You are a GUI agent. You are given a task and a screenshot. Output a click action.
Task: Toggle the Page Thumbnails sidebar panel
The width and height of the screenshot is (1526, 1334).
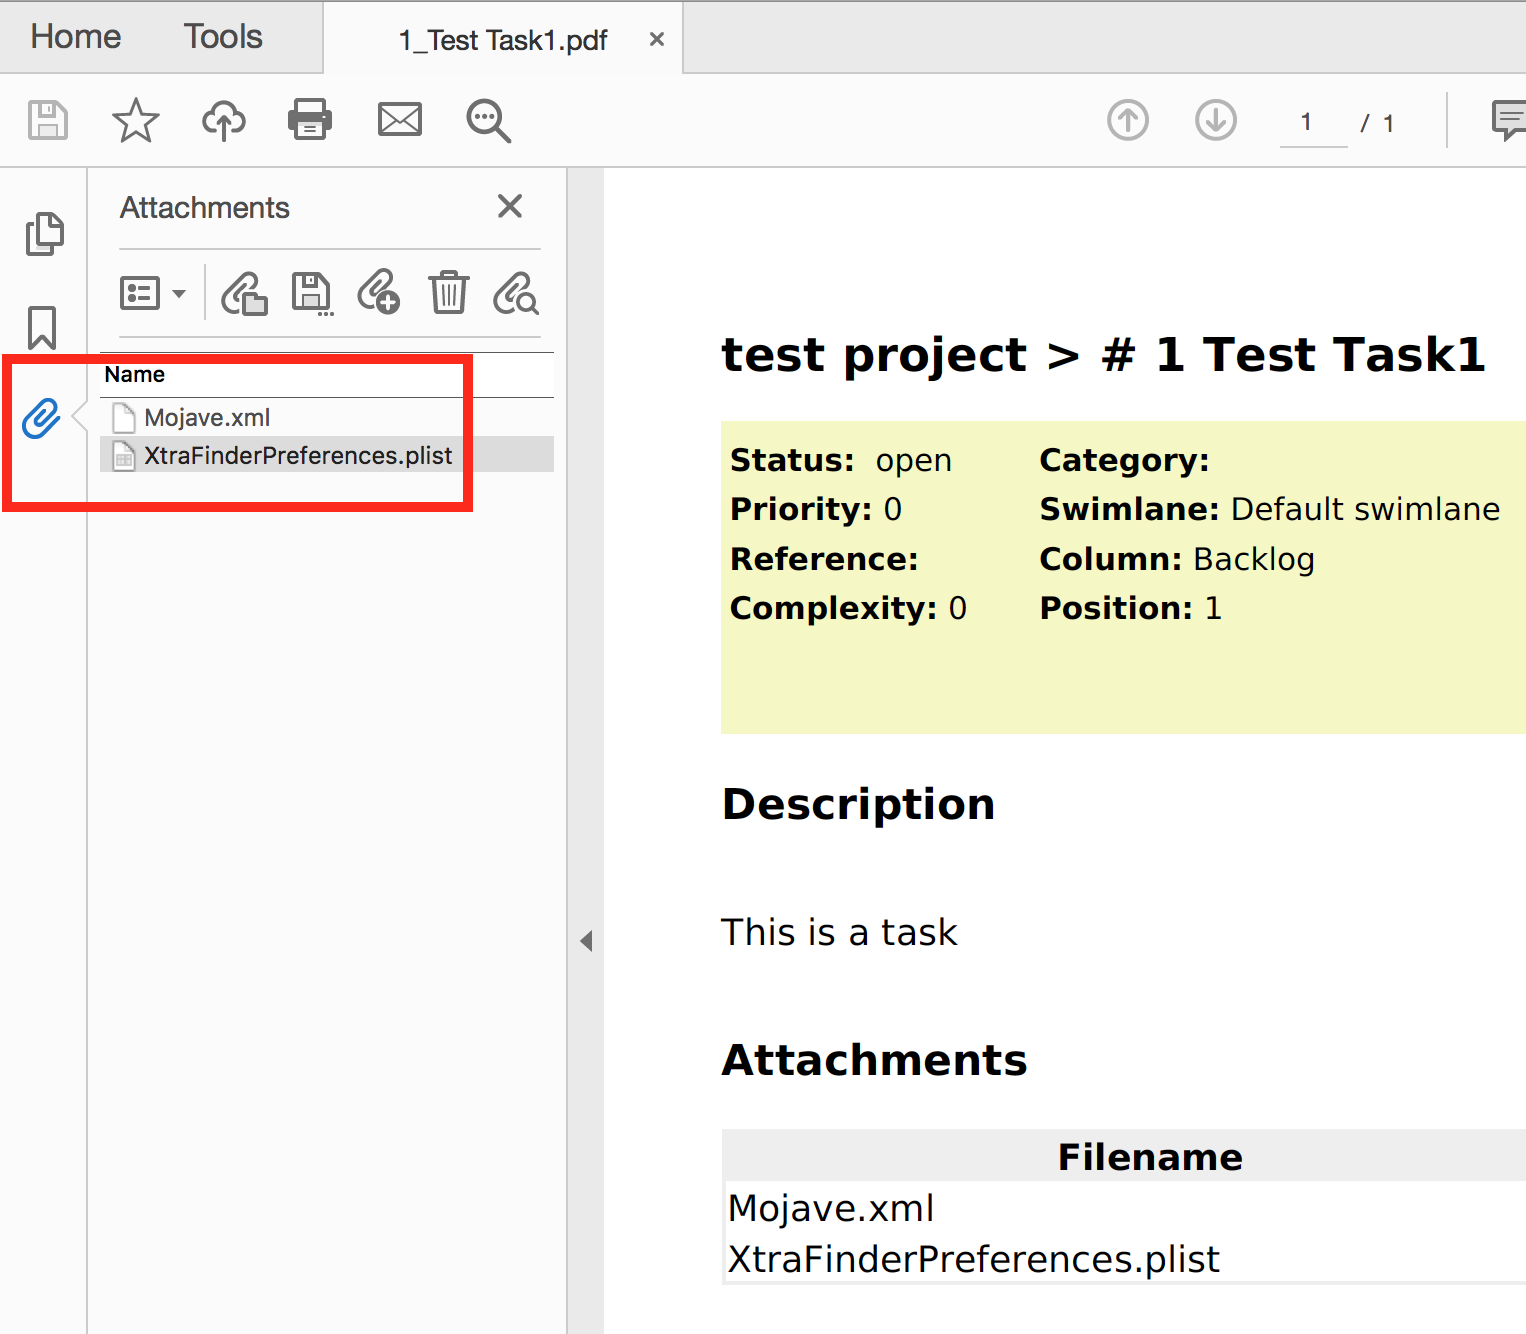tap(44, 232)
